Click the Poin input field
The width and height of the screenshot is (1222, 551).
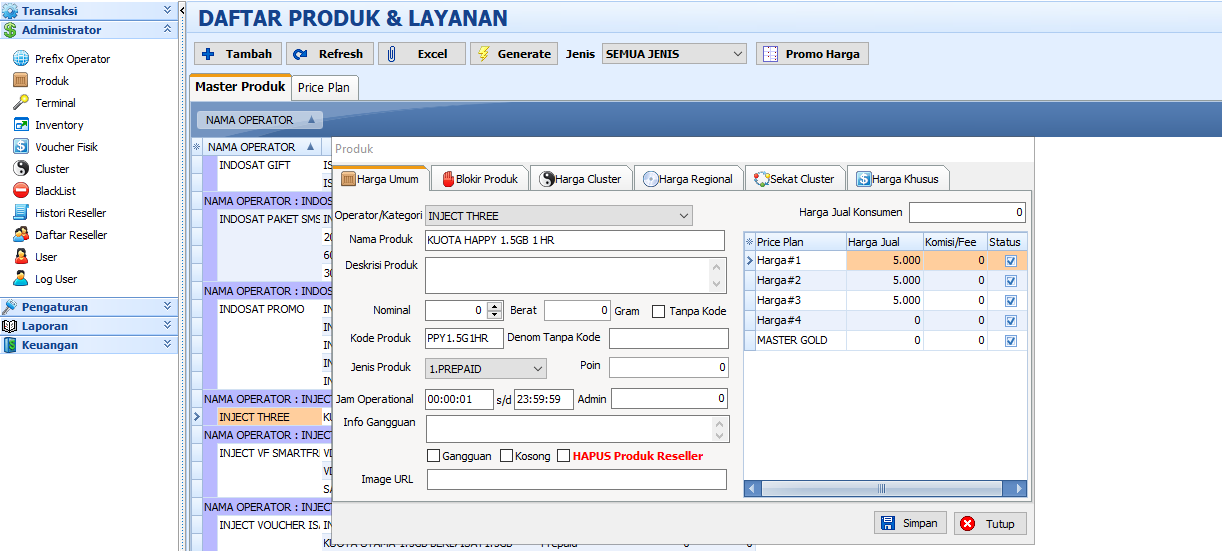[669, 367]
